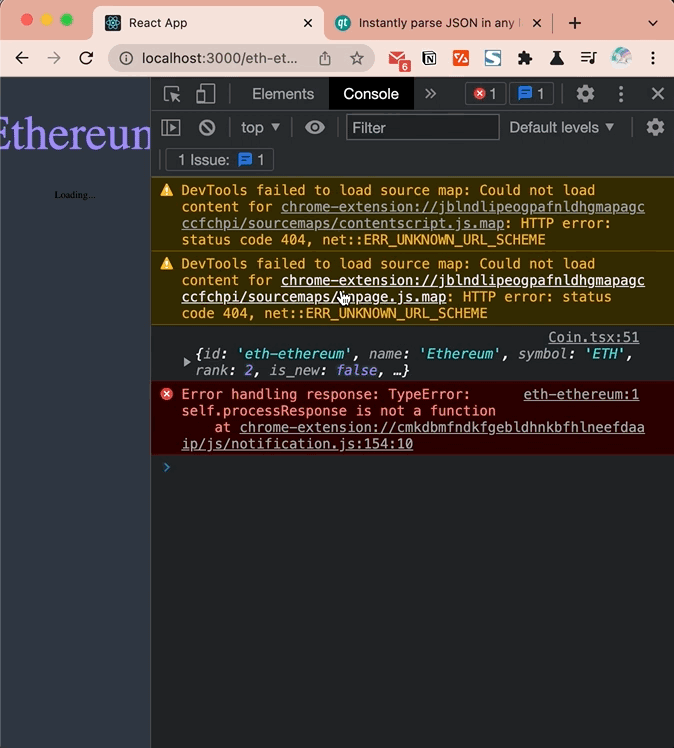Open the 'Default levels' dropdown

point(561,127)
